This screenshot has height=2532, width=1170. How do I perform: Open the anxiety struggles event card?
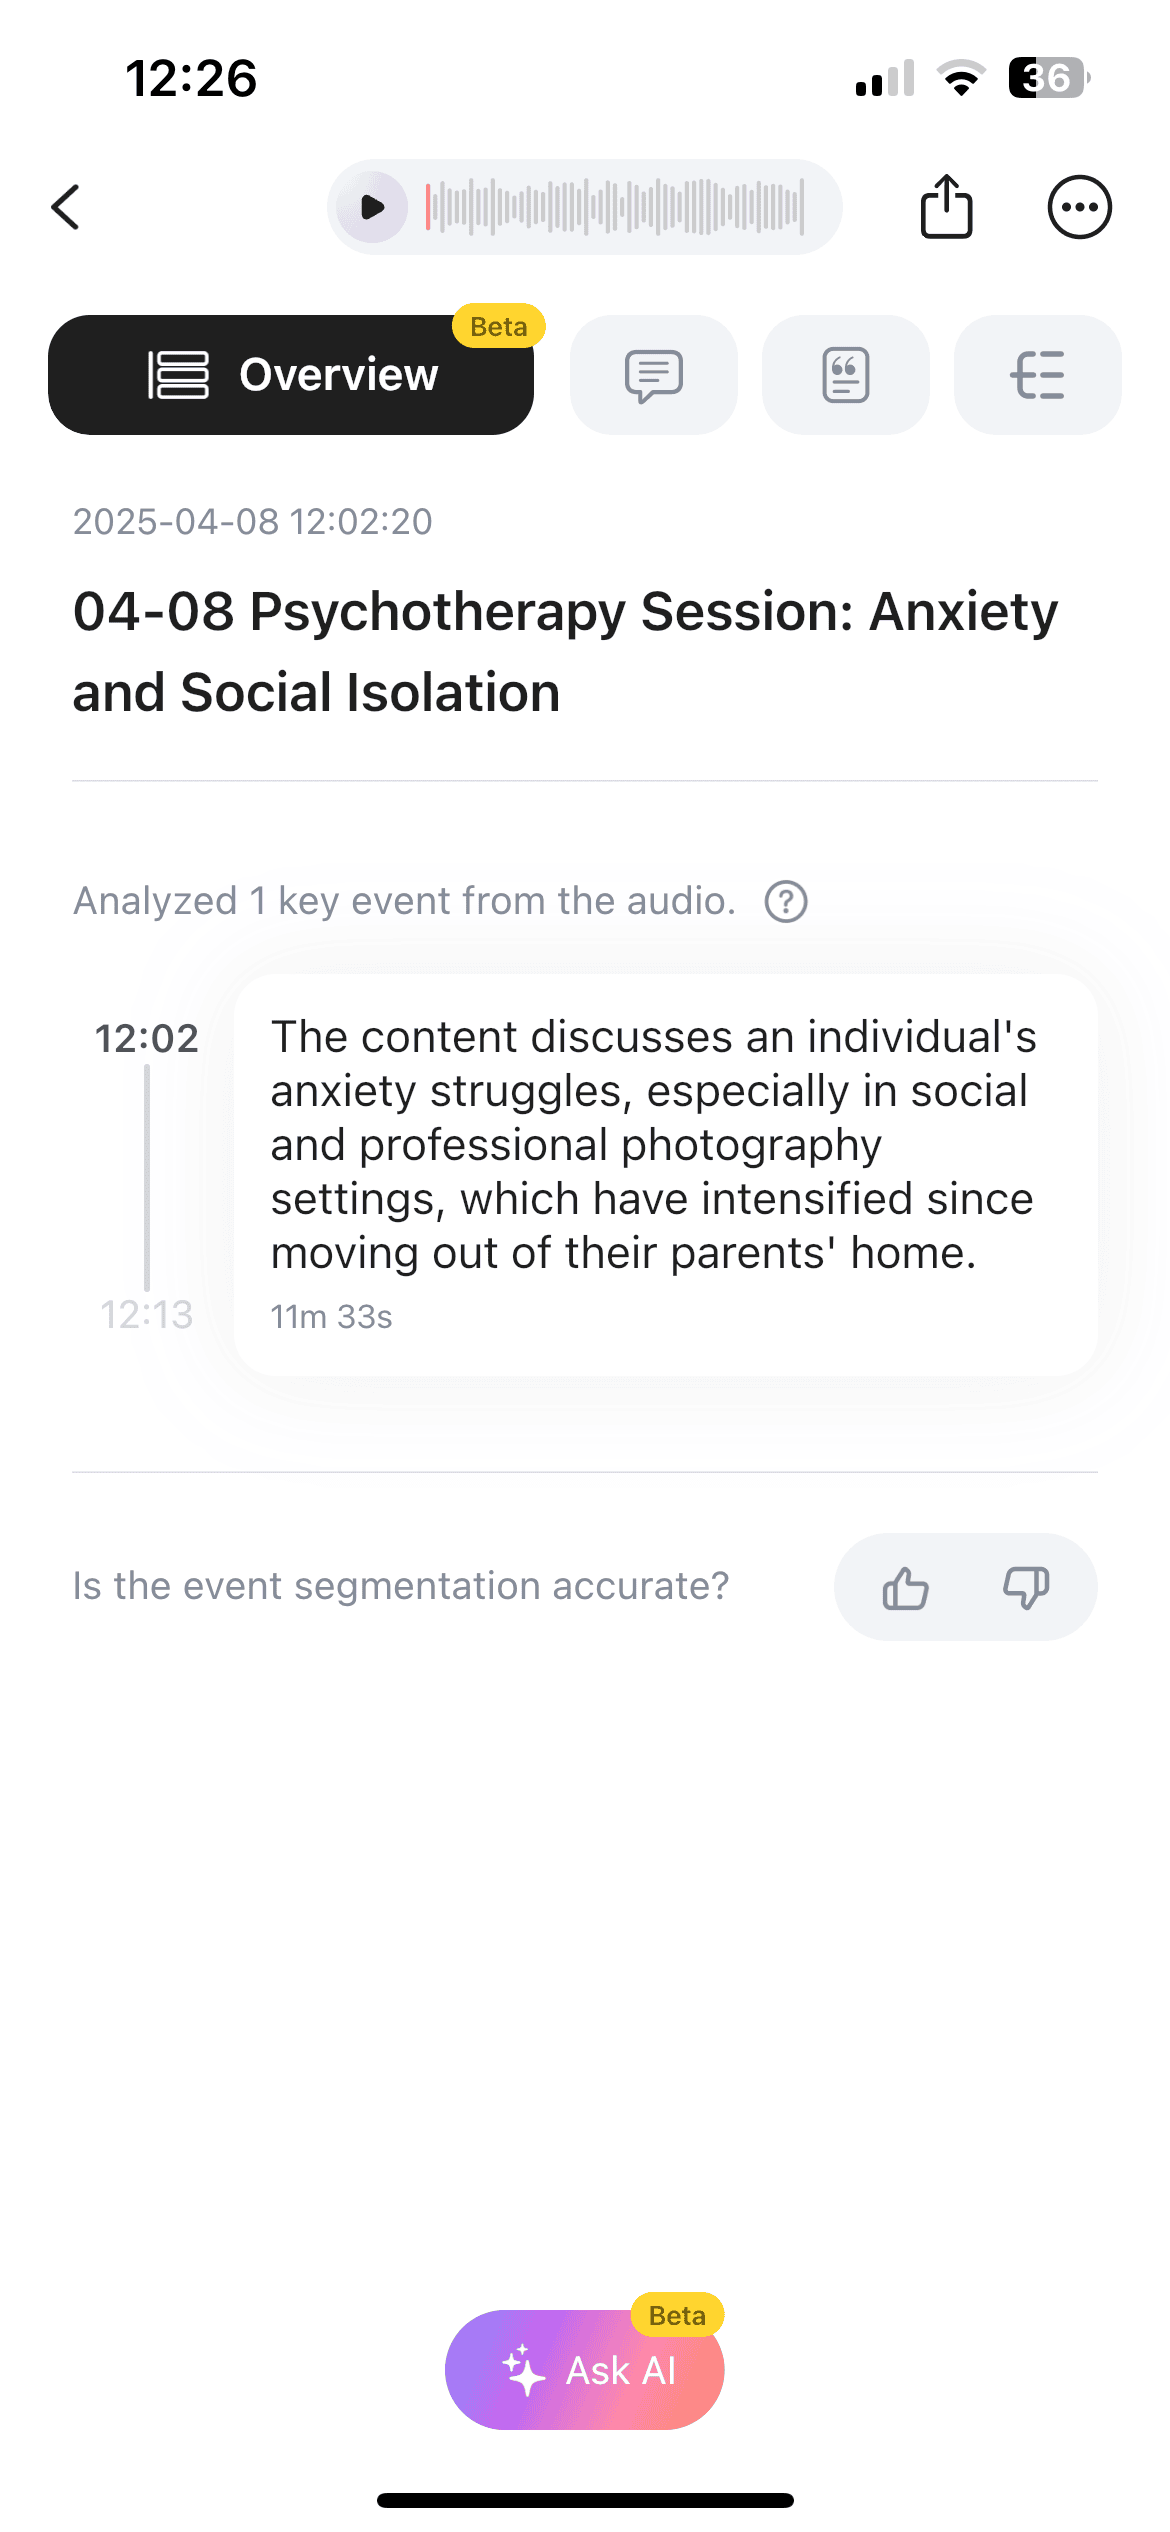[665, 1174]
